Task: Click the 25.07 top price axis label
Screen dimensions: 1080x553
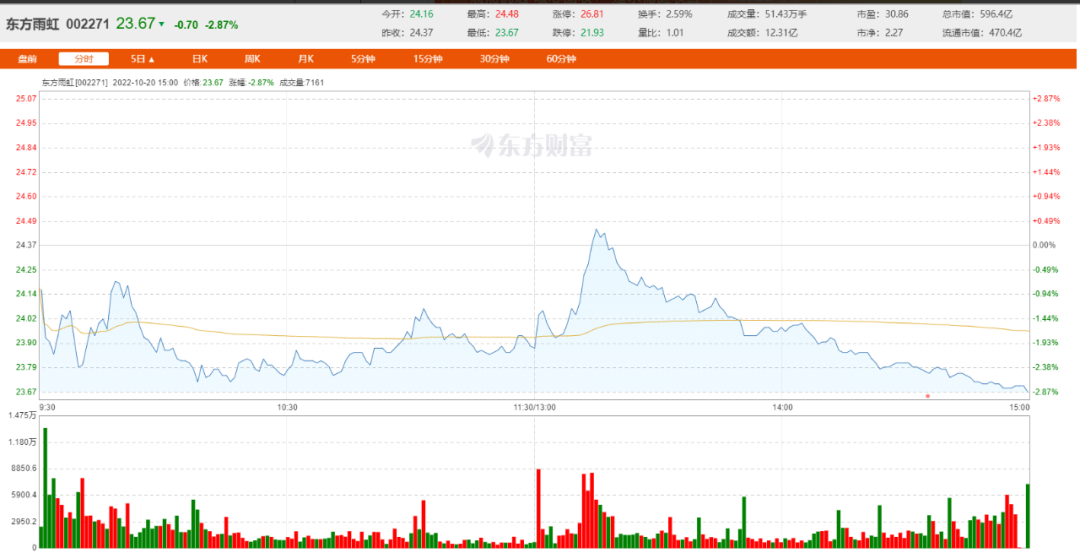Action: [25, 98]
